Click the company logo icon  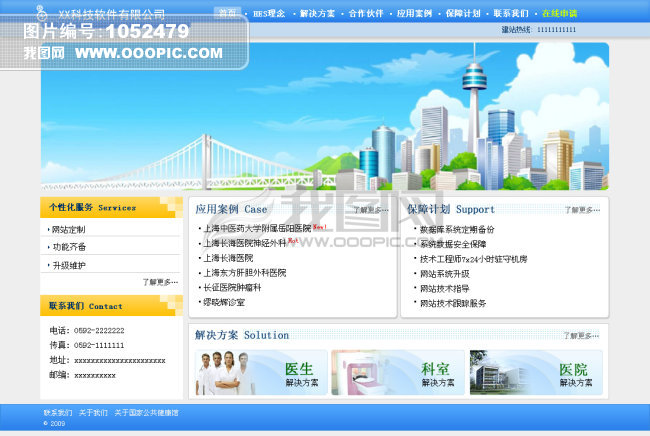pyautogui.click(x=41, y=13)
